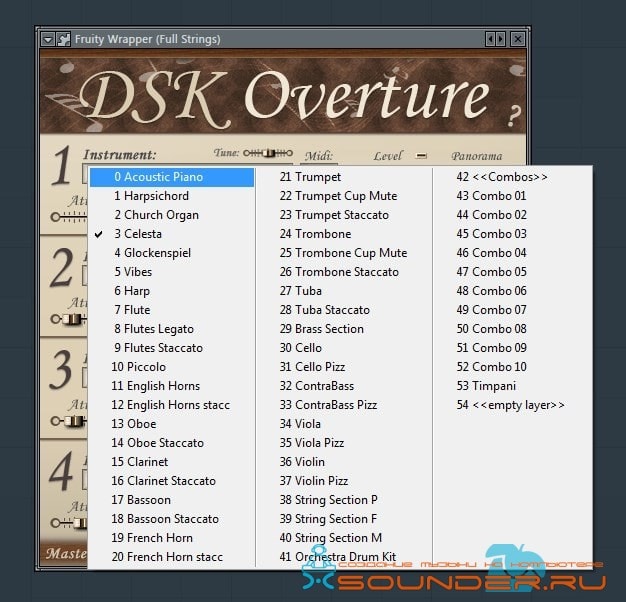Open the DSK Overture help question mark
The image size is (626, 602).
[515, 116]
